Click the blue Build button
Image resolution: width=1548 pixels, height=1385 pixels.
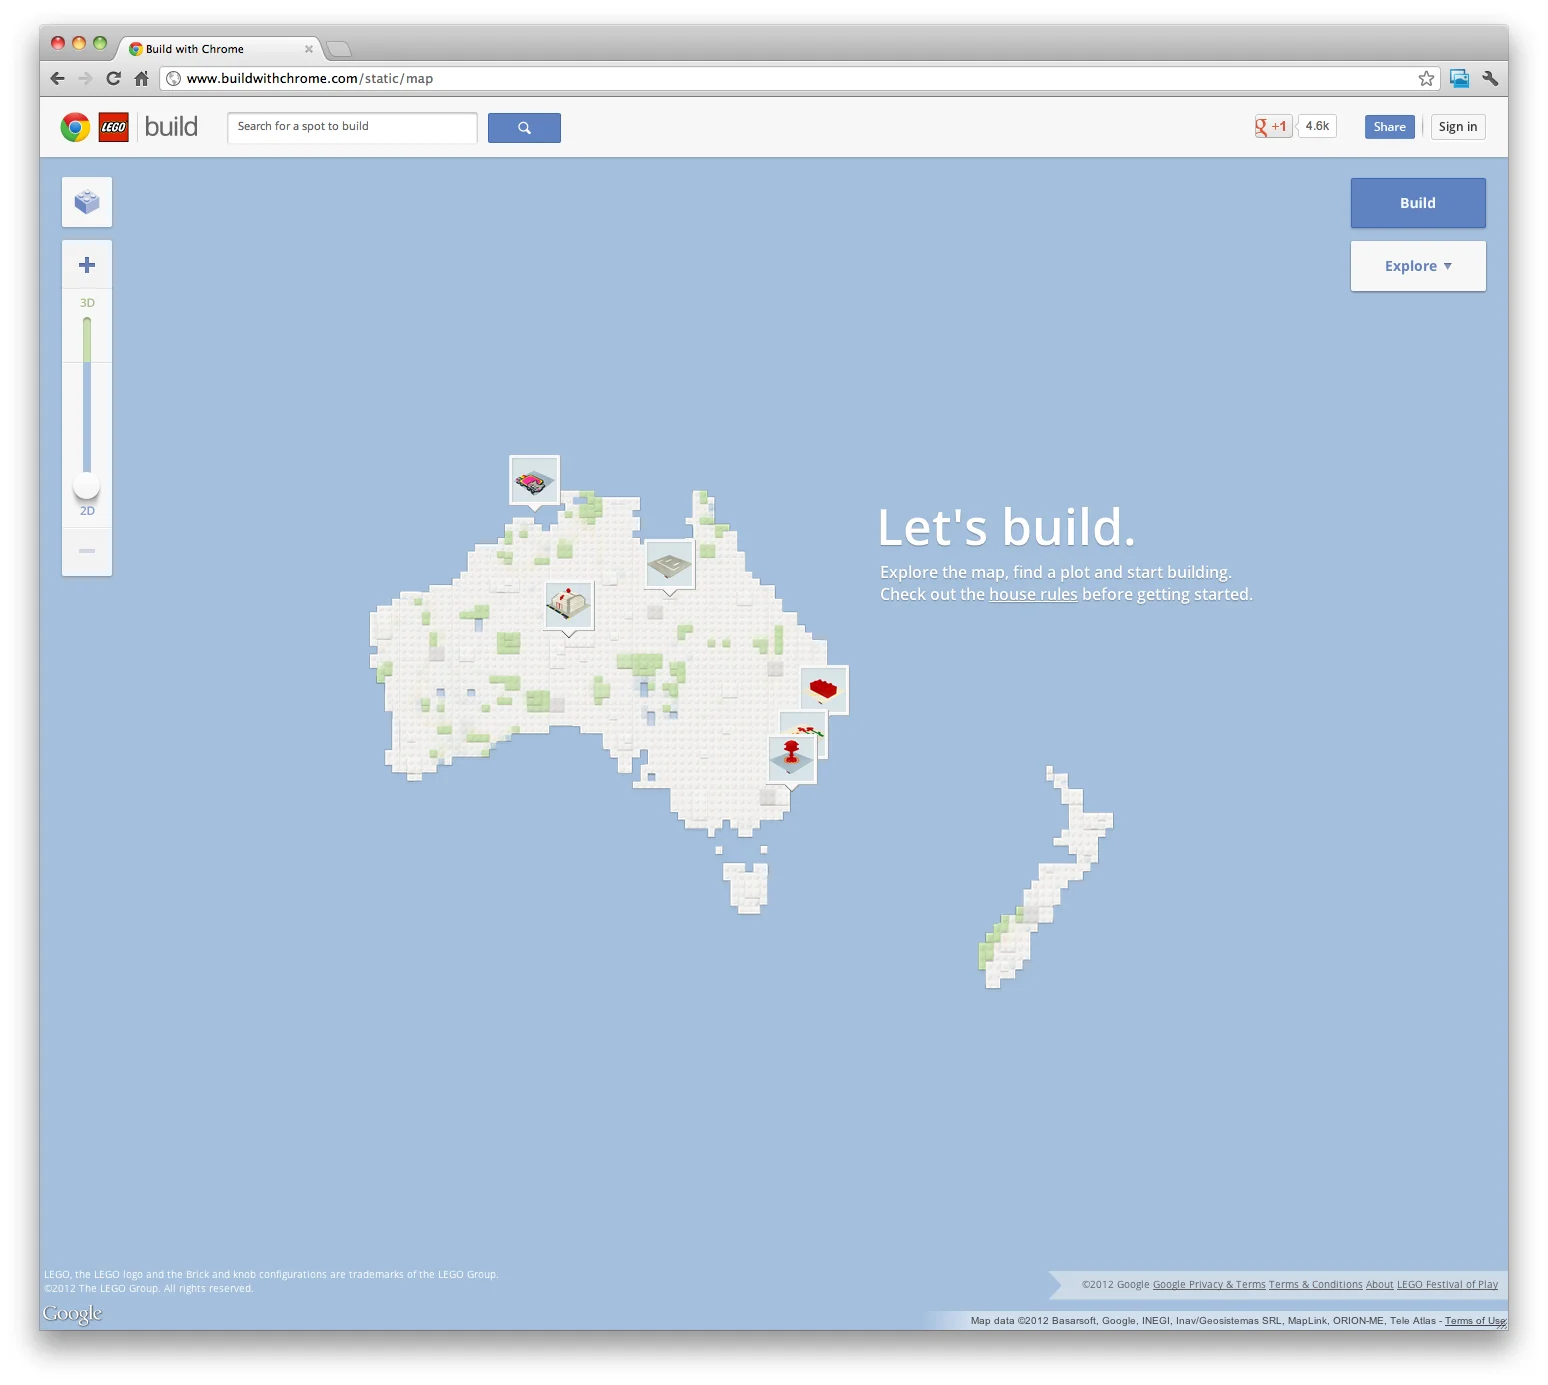tap(1418, 203)
